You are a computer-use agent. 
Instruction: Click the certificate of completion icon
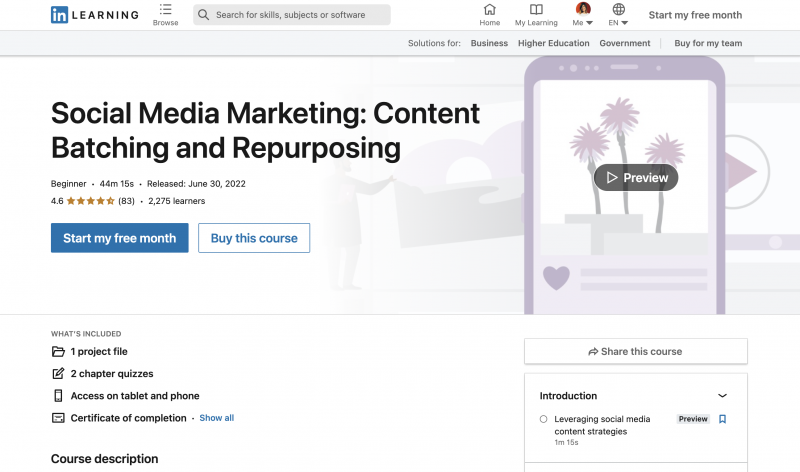pyautogui.click(x=58, y=418)
